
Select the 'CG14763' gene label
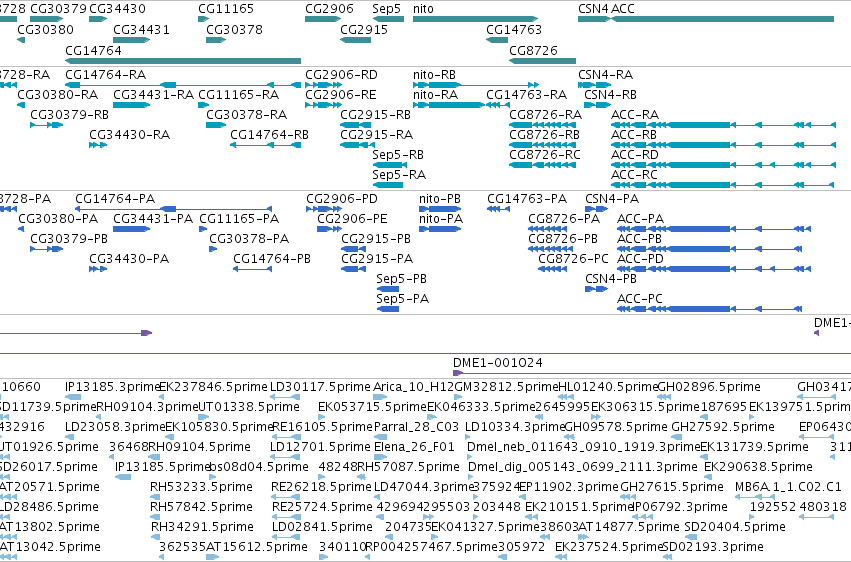(x=513, y=29)
